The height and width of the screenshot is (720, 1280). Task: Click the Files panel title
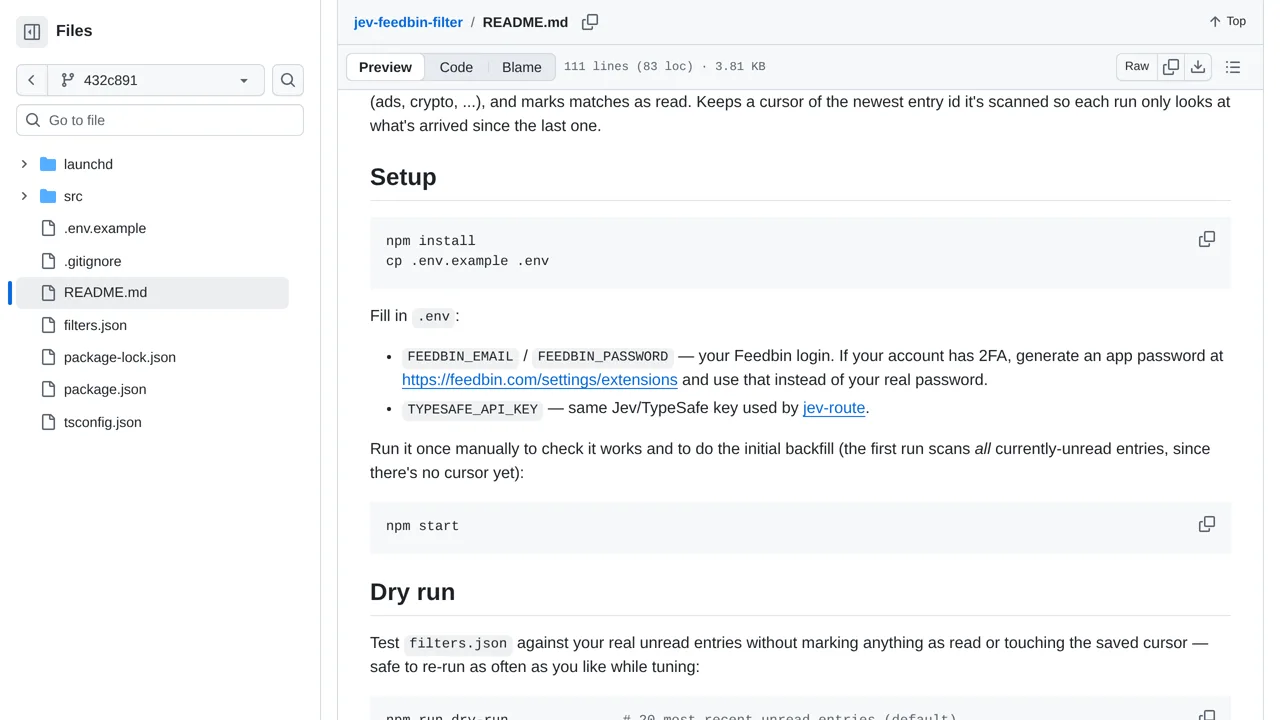pos(74,31)
